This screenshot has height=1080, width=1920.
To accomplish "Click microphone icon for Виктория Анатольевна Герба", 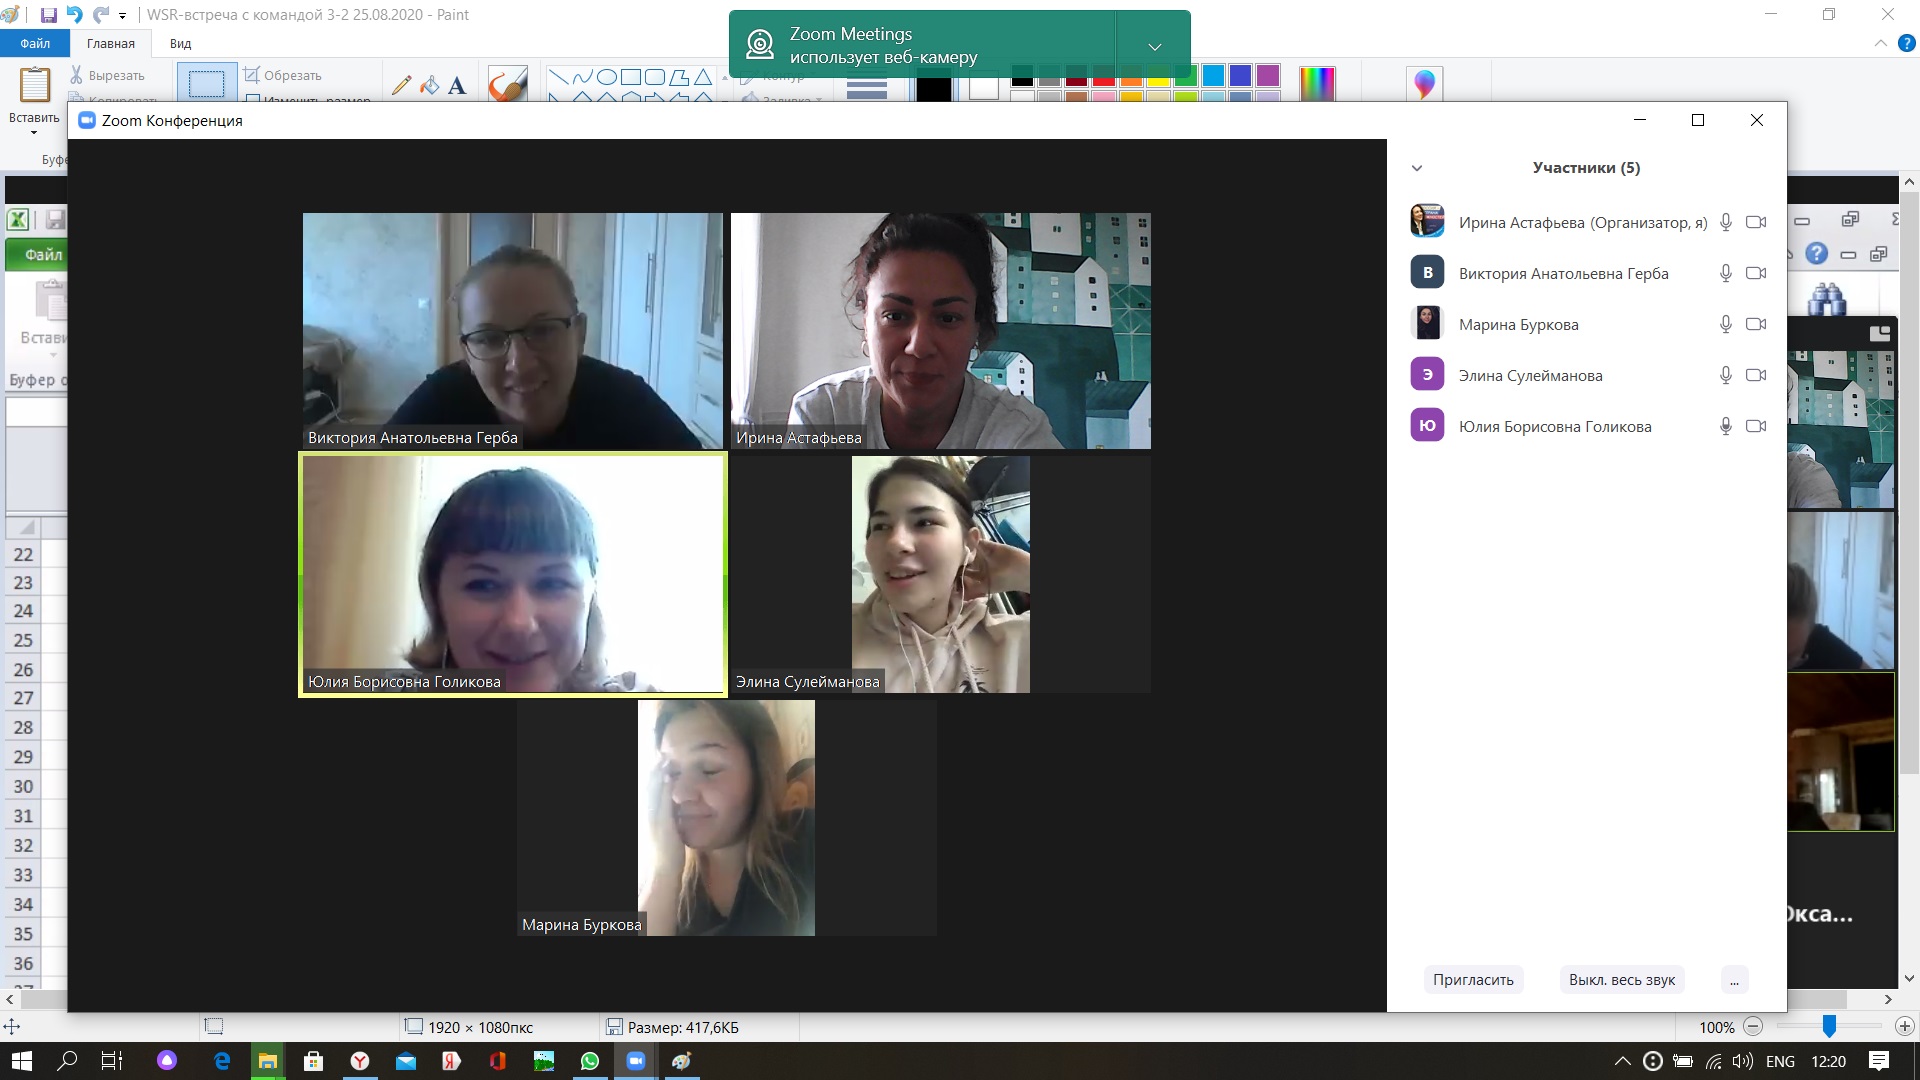I will point(1726,273).
